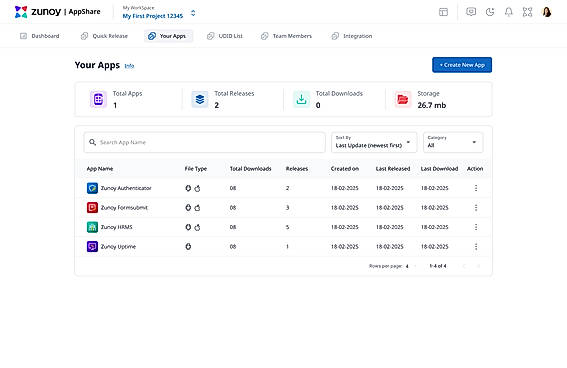The width and height of the screenshot is (567, 368).
Task: Click the Created on column header
Action: (x=345, y=169)
